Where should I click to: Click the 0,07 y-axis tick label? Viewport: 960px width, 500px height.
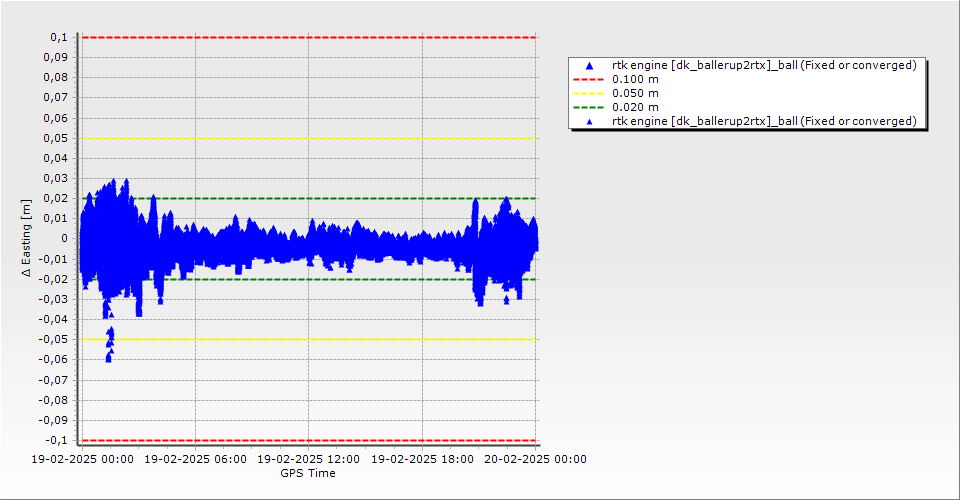[56, 98]
